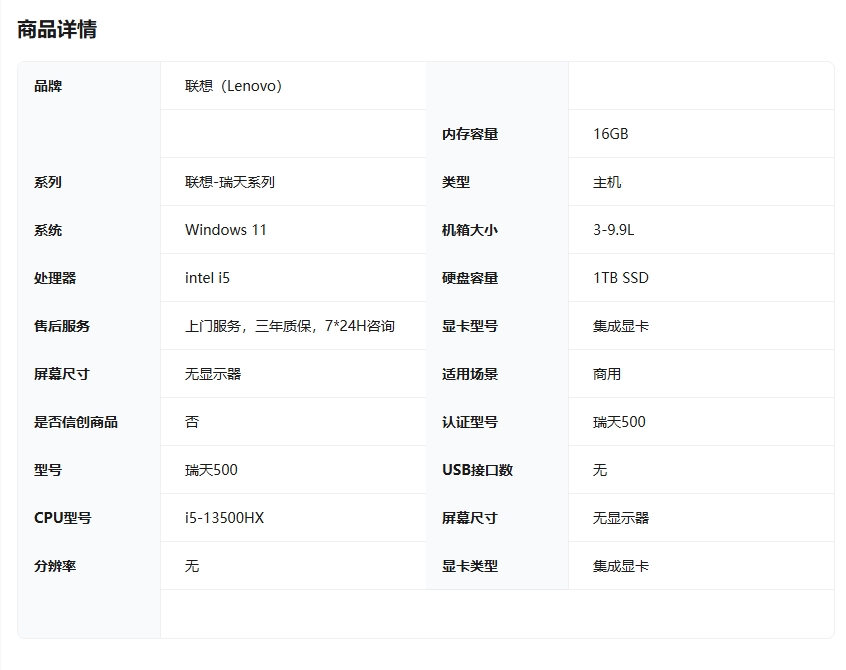Click the 商品详情 heading
The image size is (846, 670).
(57, 30)
